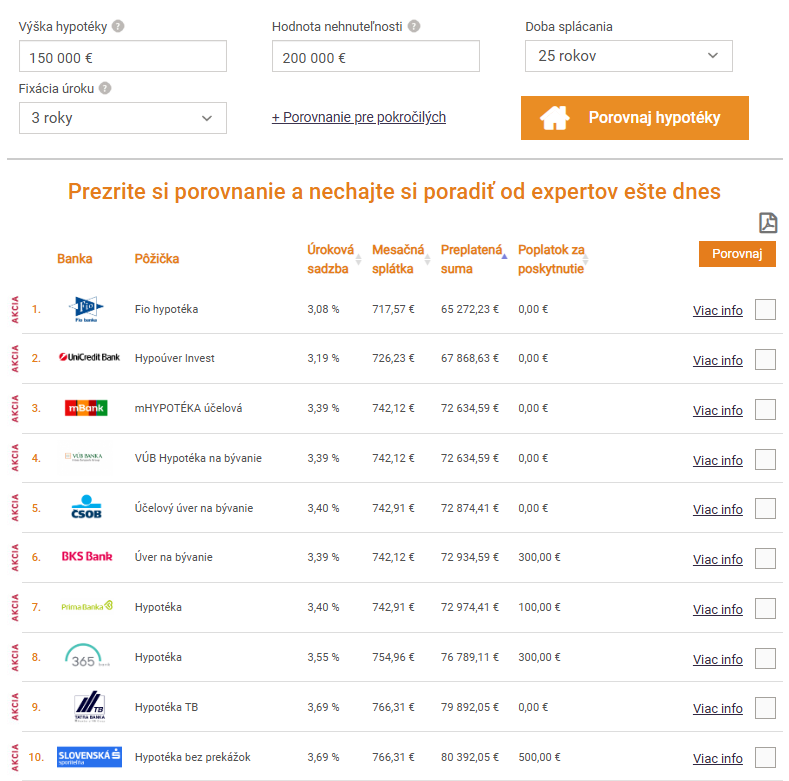Click help icon next to Hodnota nehnuteľnosti

point(414,26)
